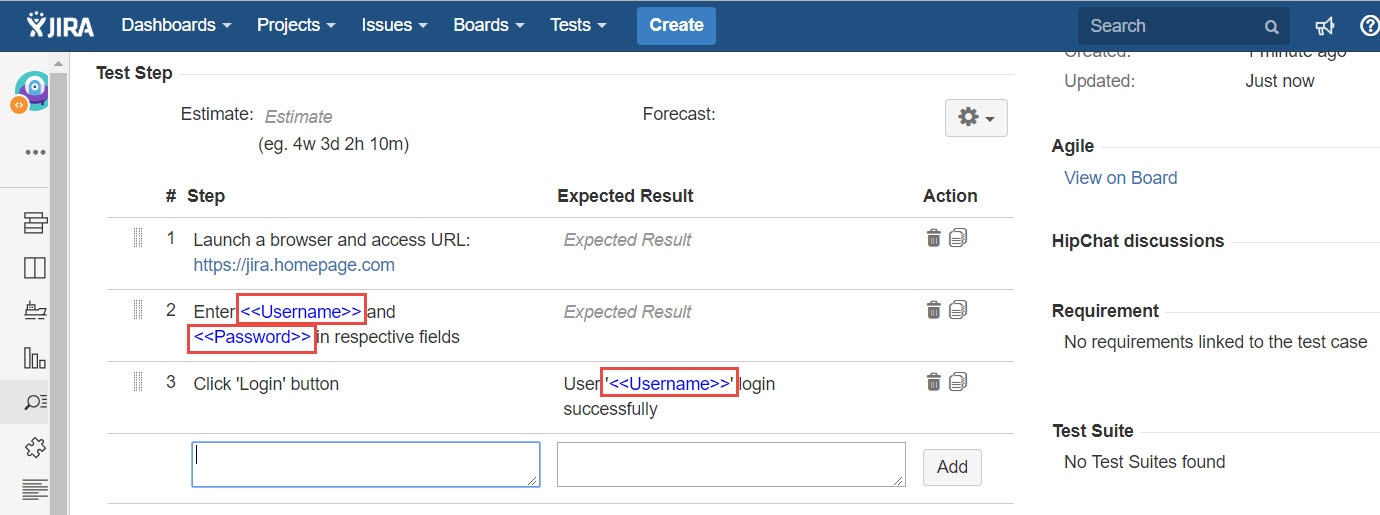The image size is (1380, 515).
Task: Open the Reports bar chart sidebar icon
Action: coord(35,357)
